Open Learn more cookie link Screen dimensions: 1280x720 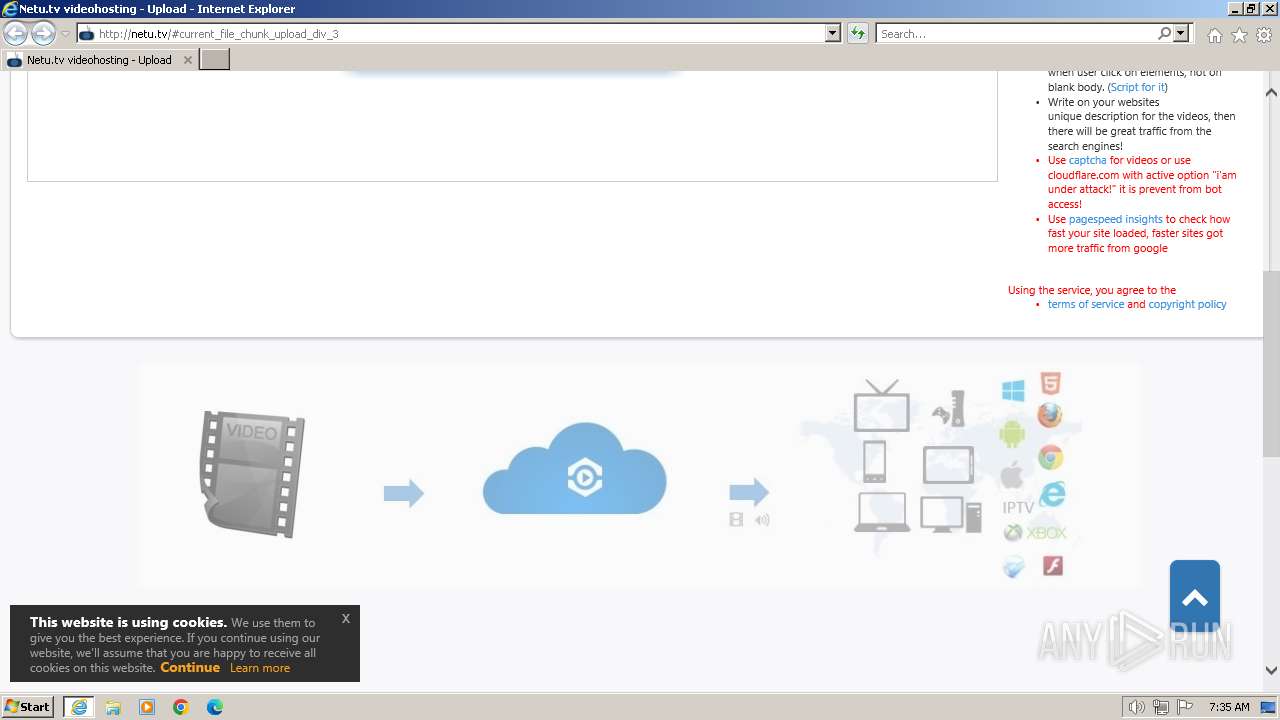[x=260, y=668]
